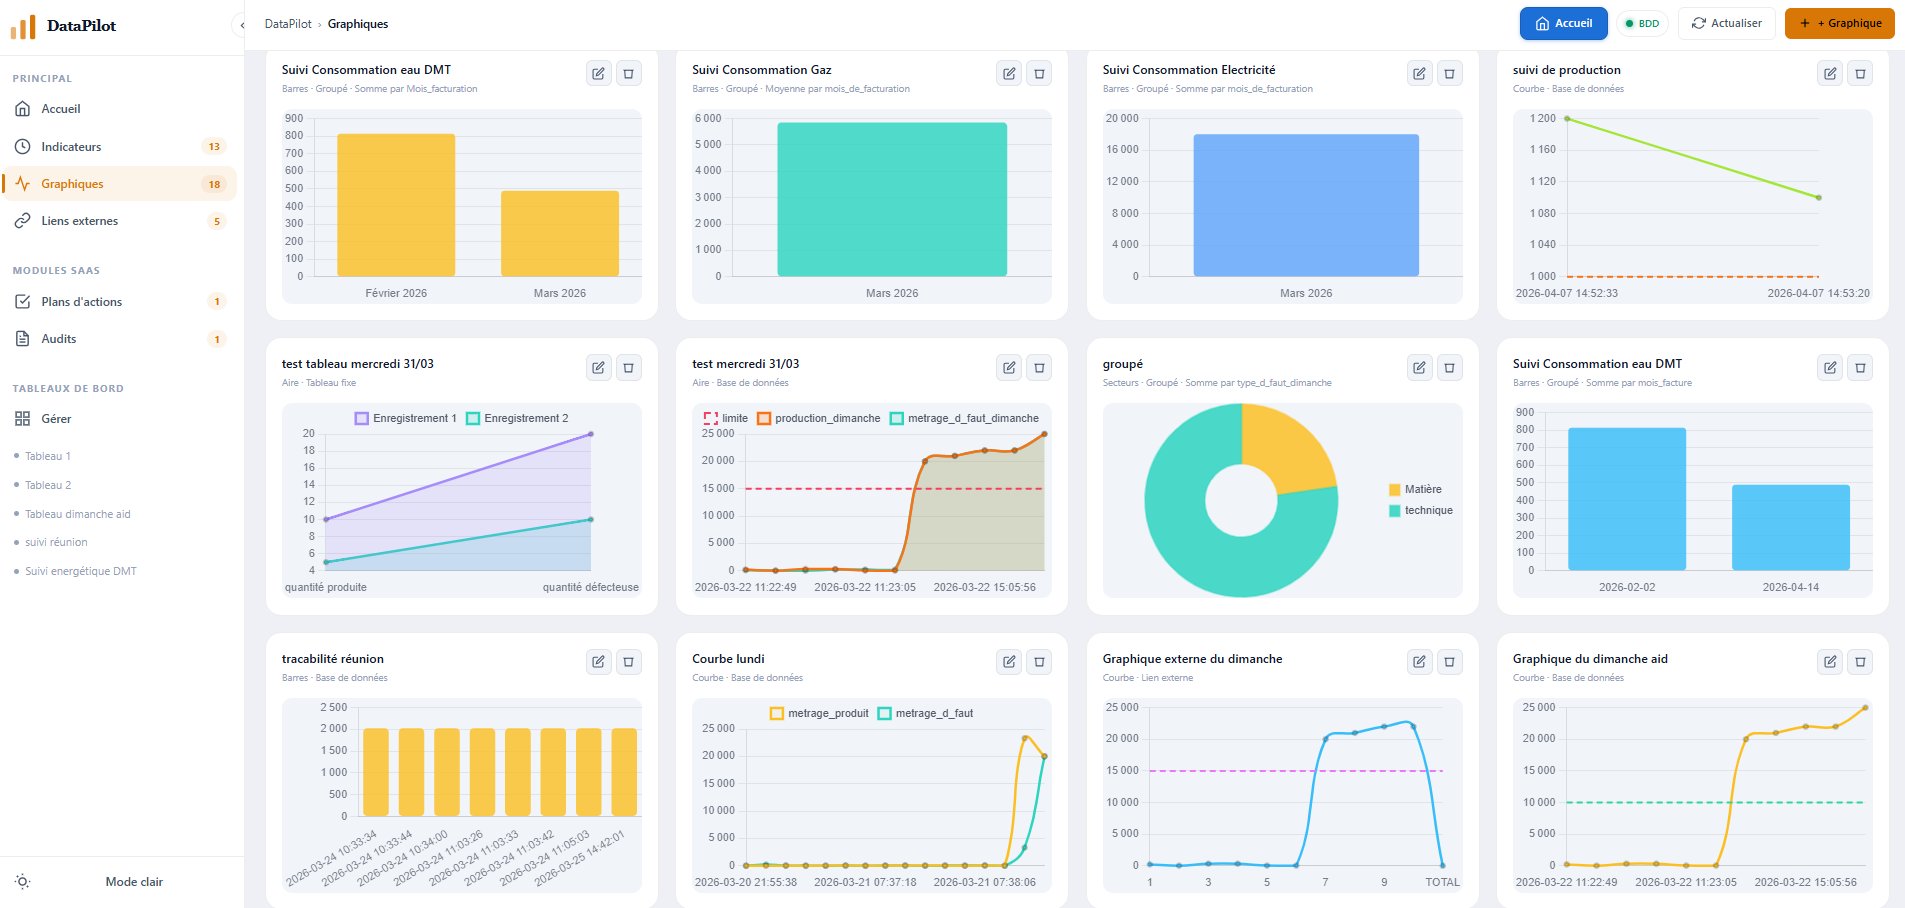
Task: Delete the Suivi Consommation Electricité chart
Action: click(1449, 73)
